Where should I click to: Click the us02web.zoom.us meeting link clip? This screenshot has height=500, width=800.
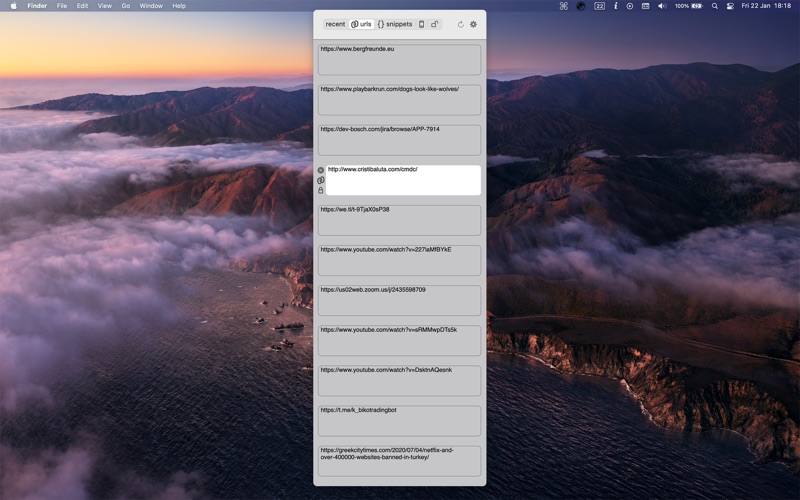coord(399,301)
